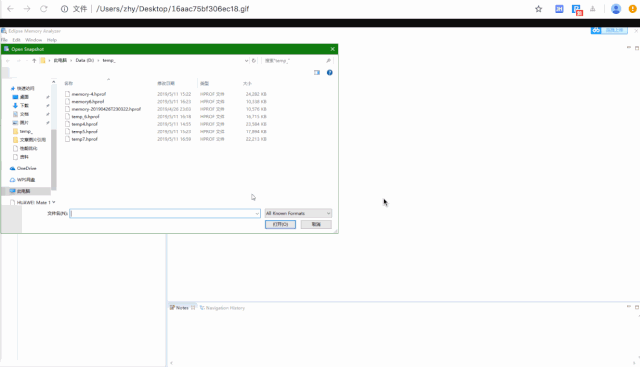The height and width of the screenshot is (367, 640).
Task: Click the search magnifier icon in the dialog
Action: (329, 60)
